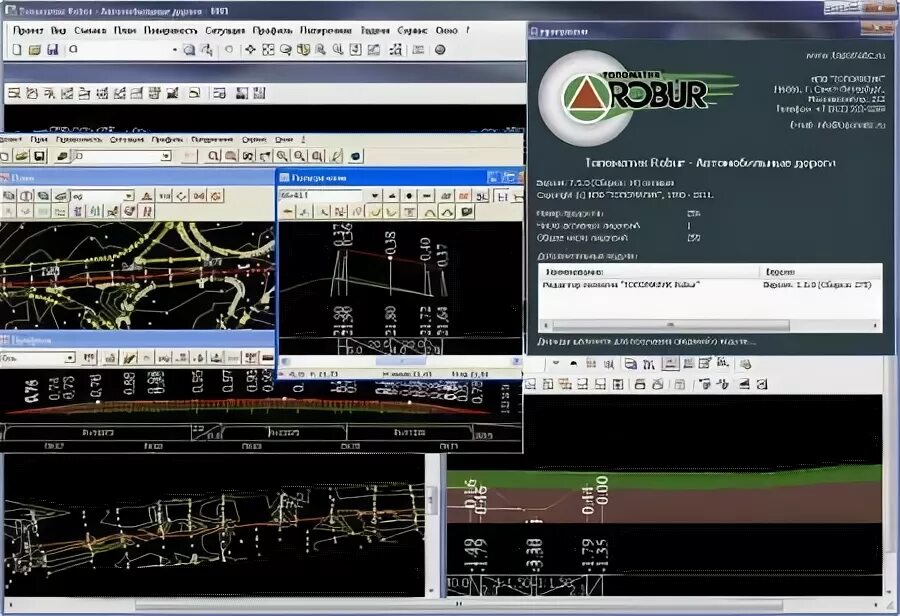The image size is (900, 616).
Task: Open the Окно menu in the overlapping window
Action: coord(284,140)
